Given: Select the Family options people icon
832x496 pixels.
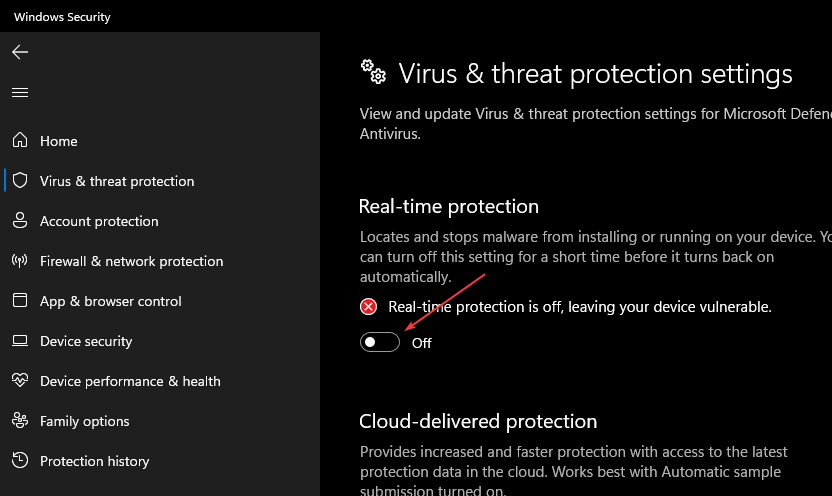Looking at the screenshot, I should tap(20, 420).
